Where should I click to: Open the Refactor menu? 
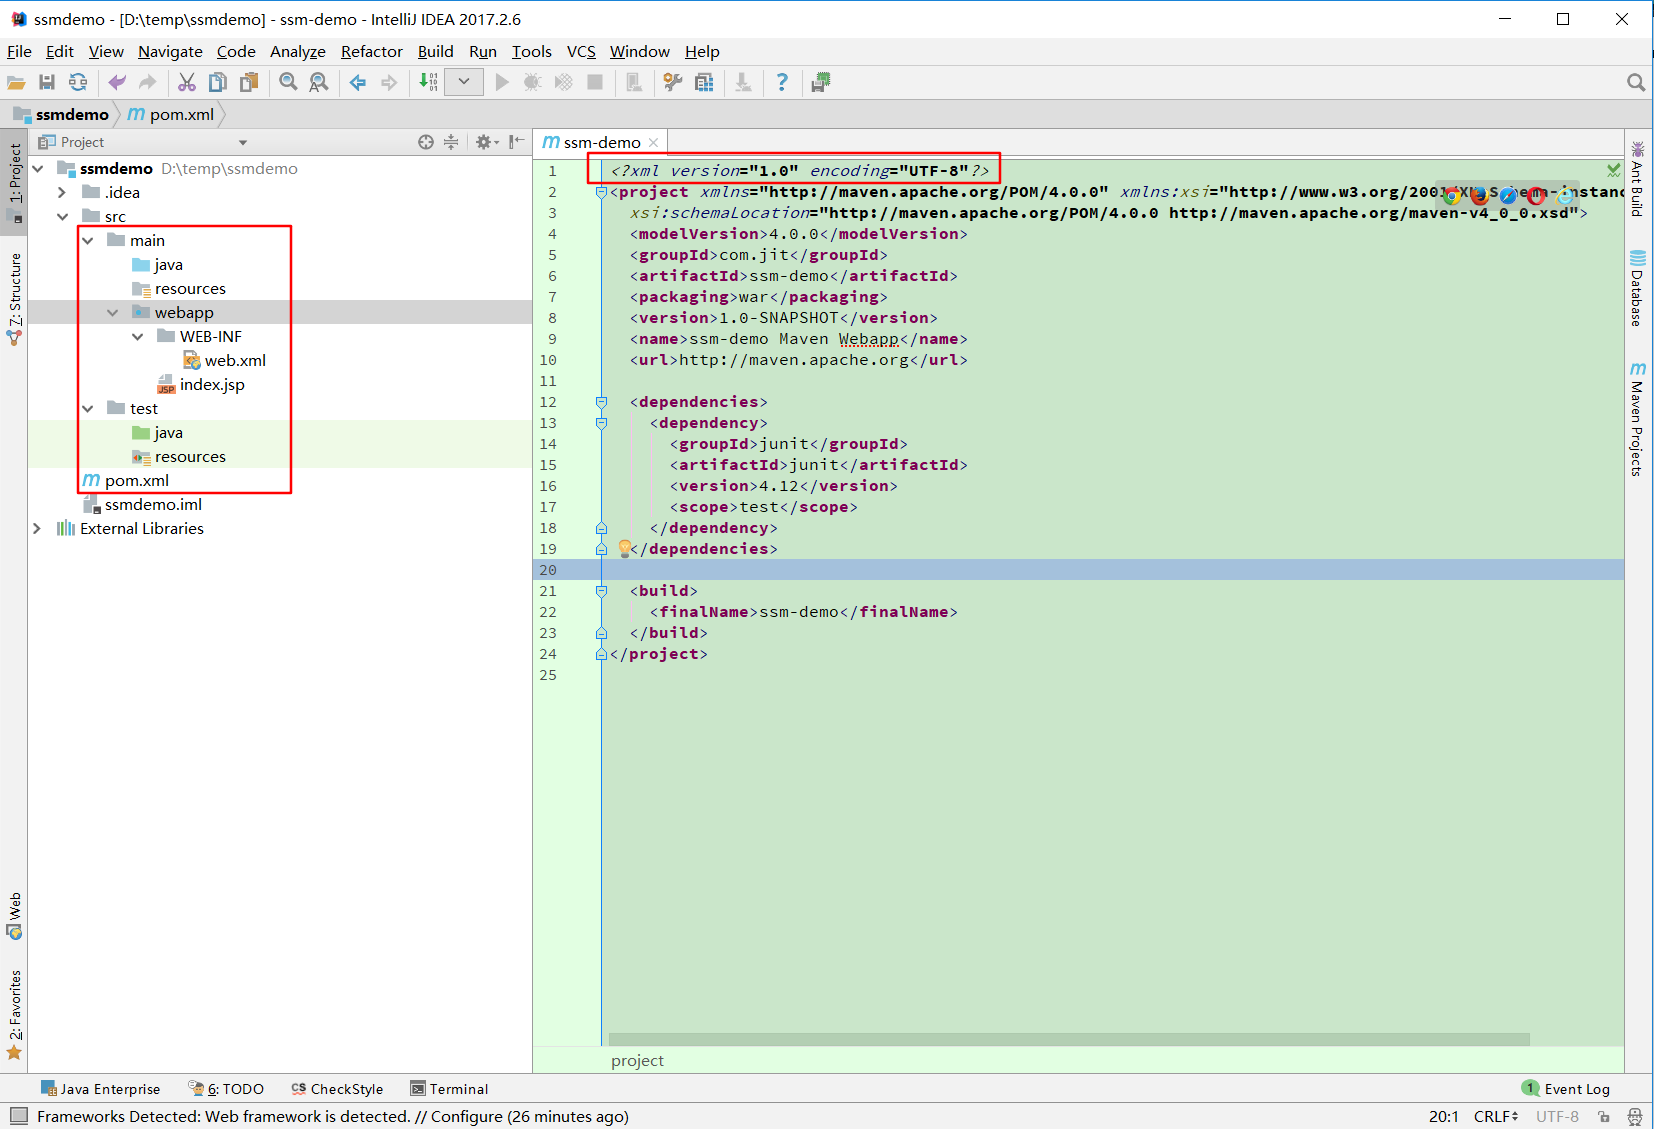click(371, 52)
